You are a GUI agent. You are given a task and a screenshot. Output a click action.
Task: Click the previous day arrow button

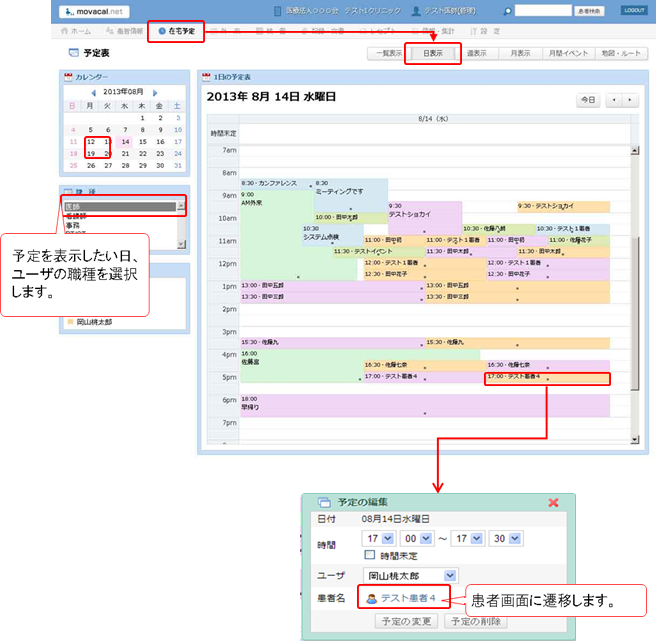click(x=616, y=100)
